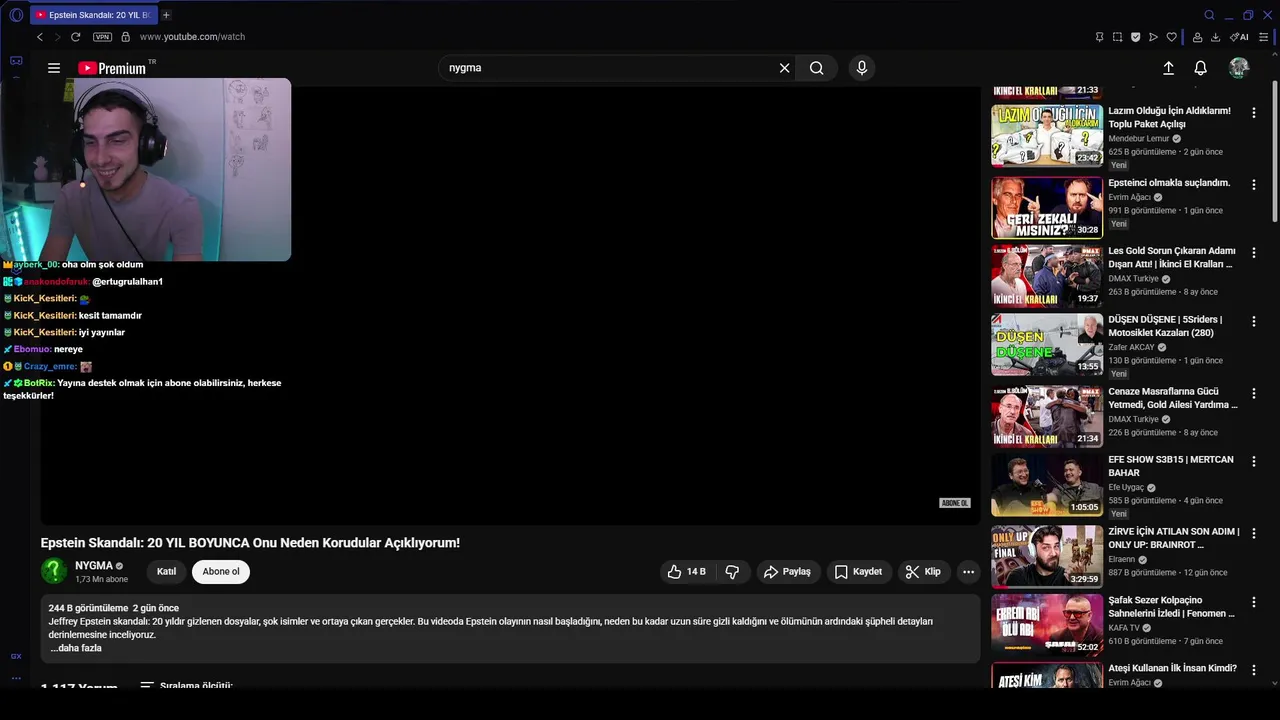Go back with the browser back arrow
The height and width of the screenshot is (720, 1280).
[x=40, y=37]
